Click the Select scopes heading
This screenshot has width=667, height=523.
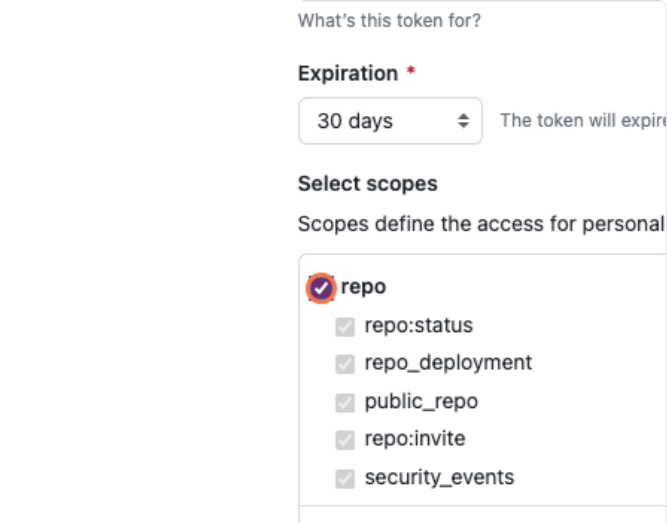point(367,184)
